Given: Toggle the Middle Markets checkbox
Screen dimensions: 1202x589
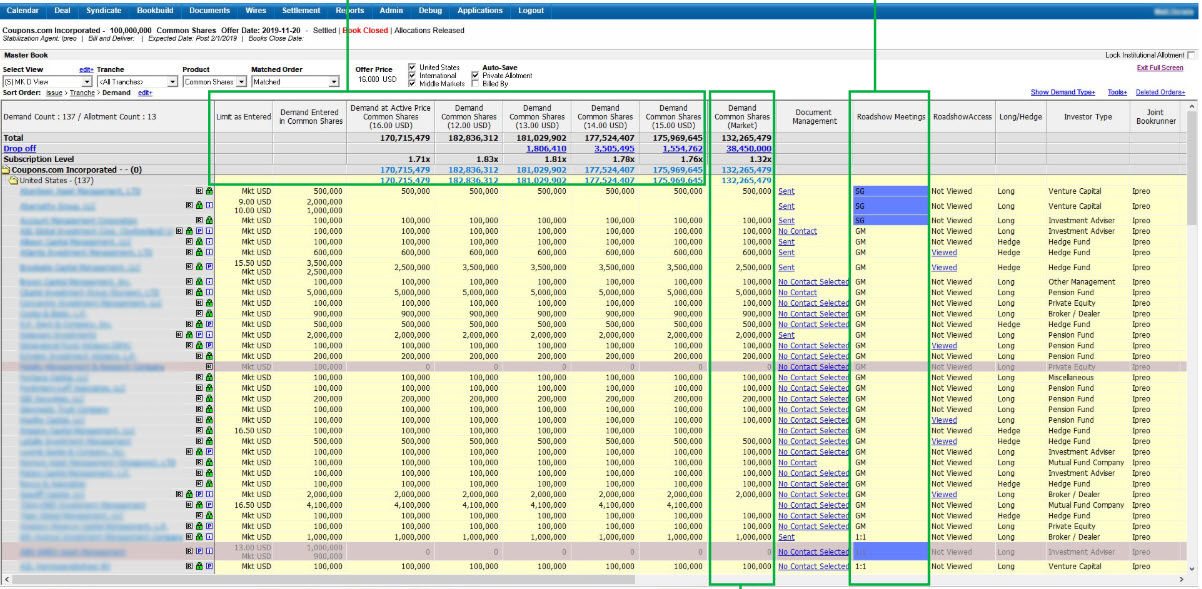Looking at the screenshot, I should pos(413,83).
